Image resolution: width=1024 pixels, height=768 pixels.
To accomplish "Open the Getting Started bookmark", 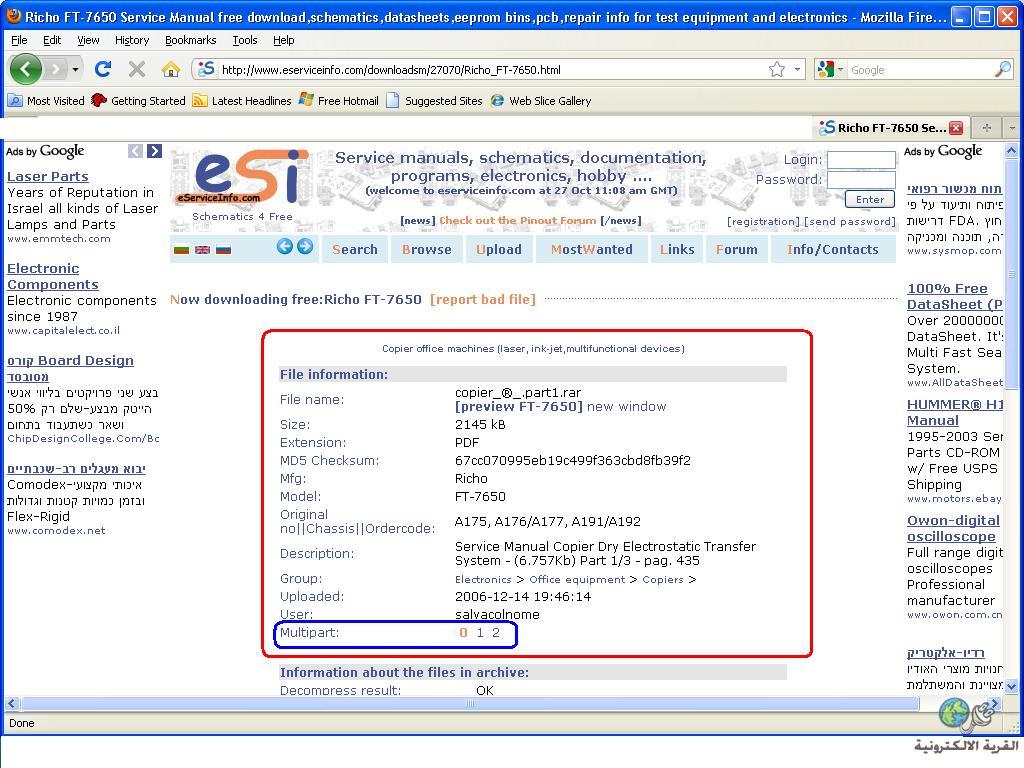I will point(138,101).
